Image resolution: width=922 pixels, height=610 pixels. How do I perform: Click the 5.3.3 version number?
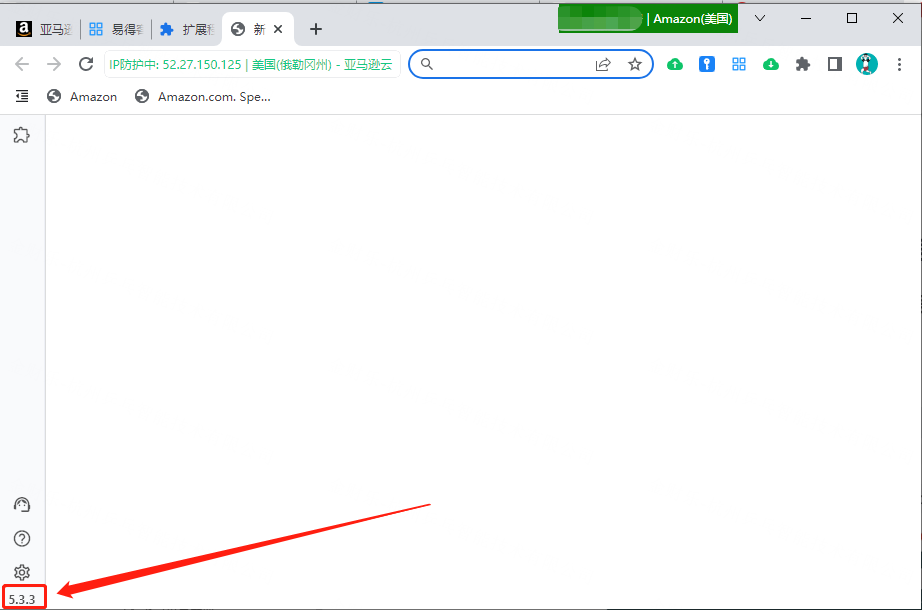(22, 599)
